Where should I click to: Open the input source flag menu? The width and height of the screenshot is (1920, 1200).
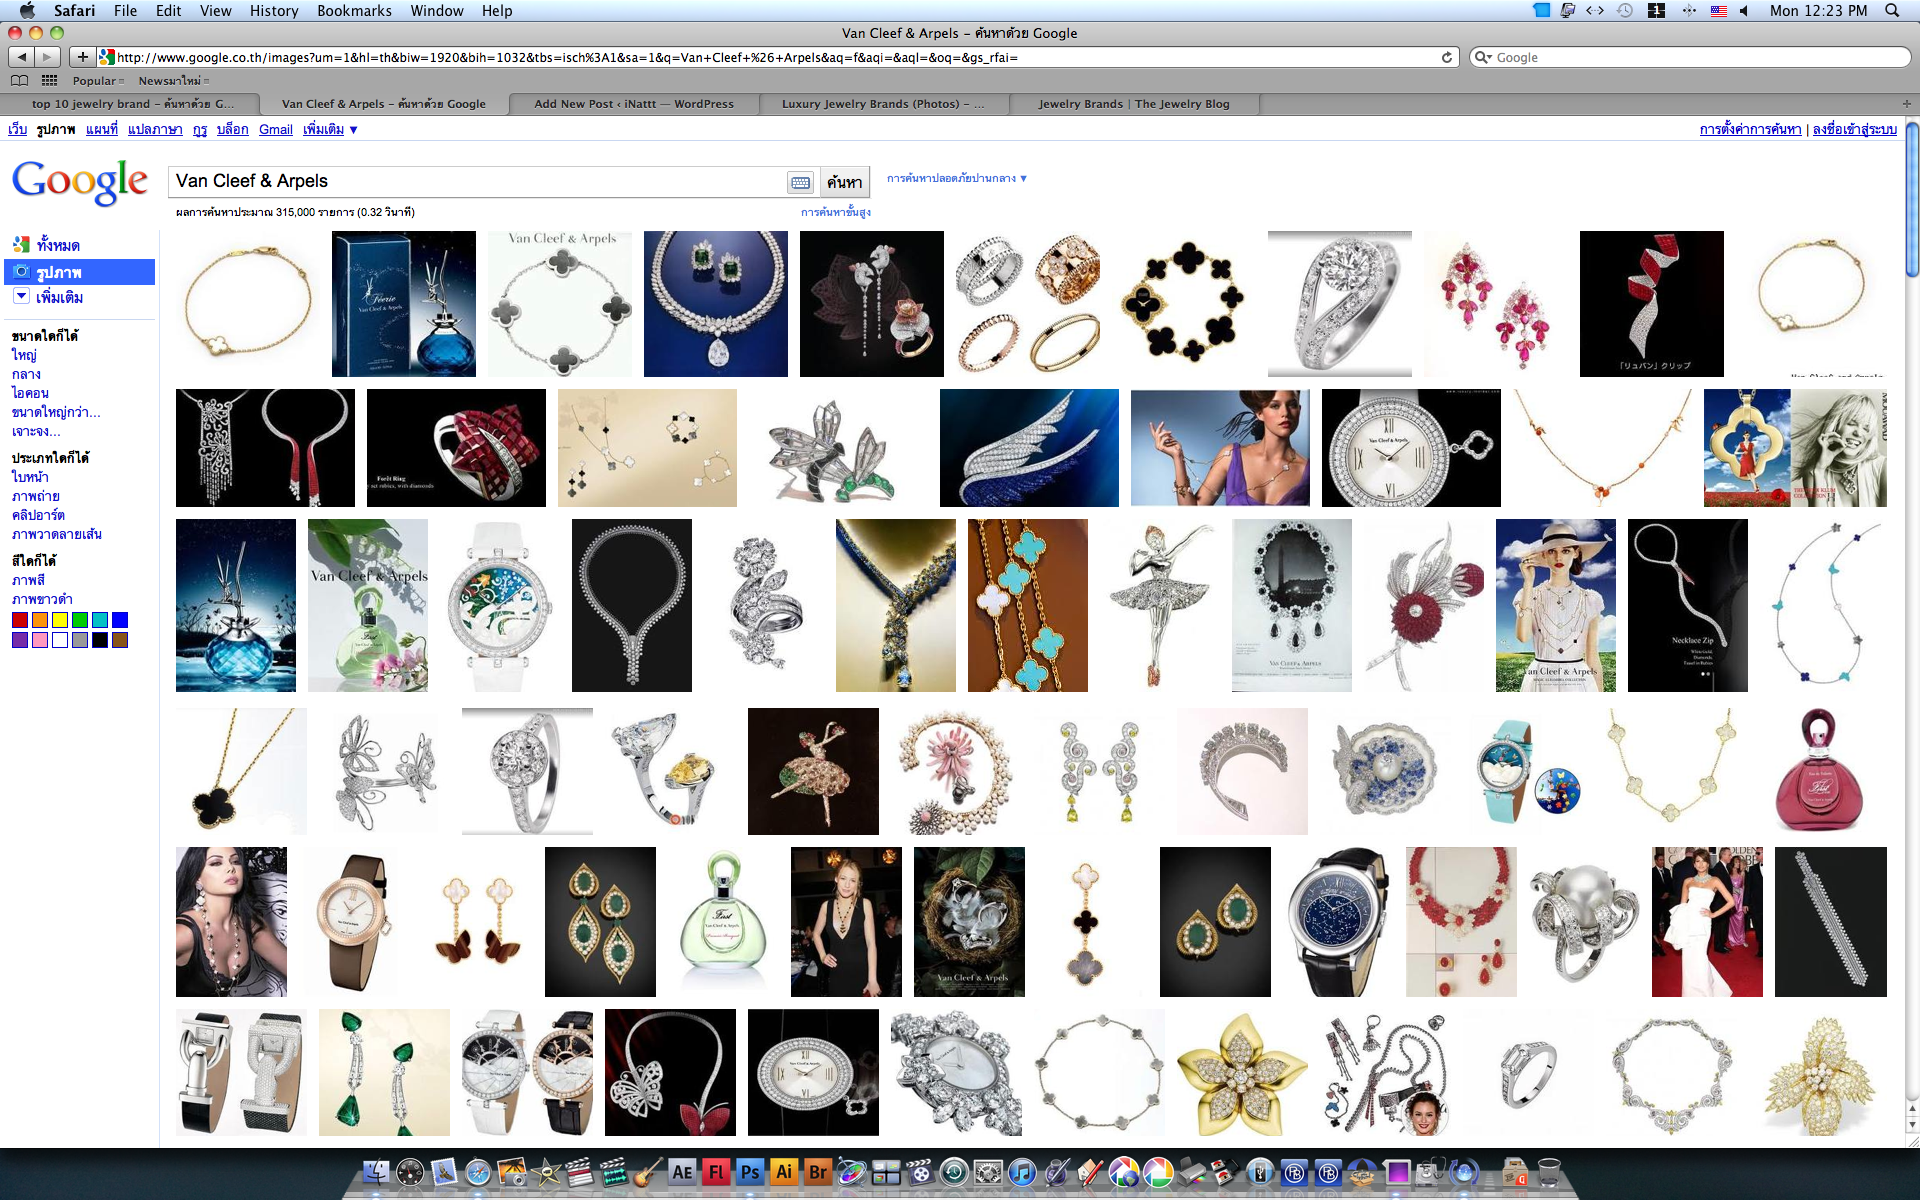click(x=1719, y=10)
